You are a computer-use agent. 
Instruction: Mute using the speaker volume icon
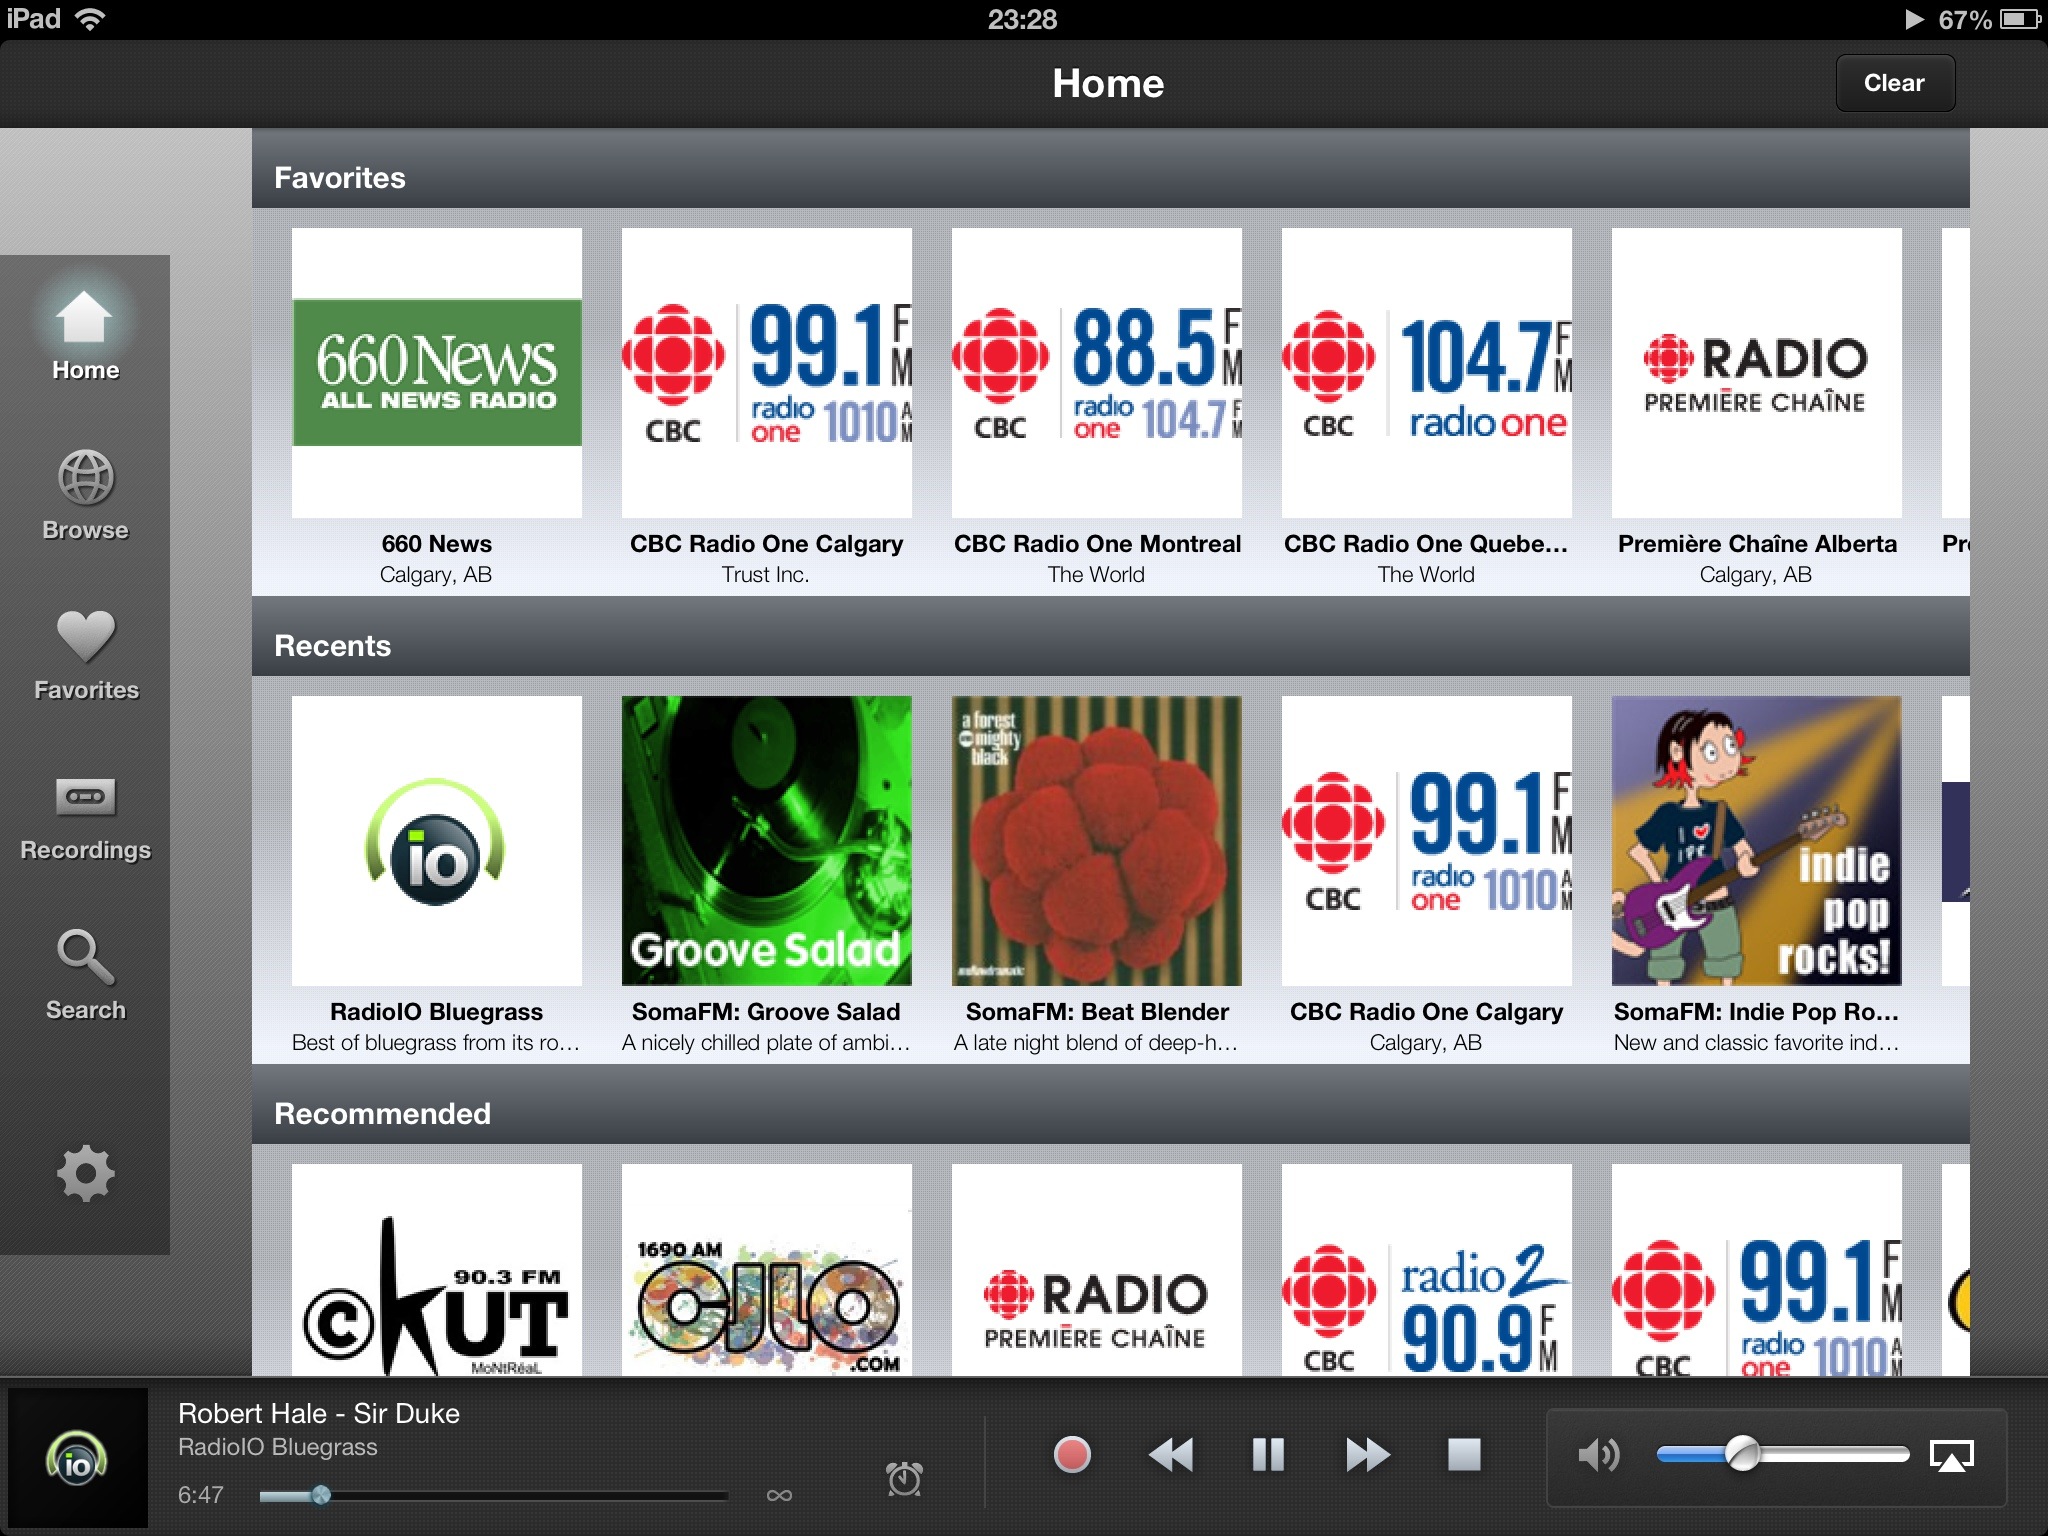coord(1598,1455)
